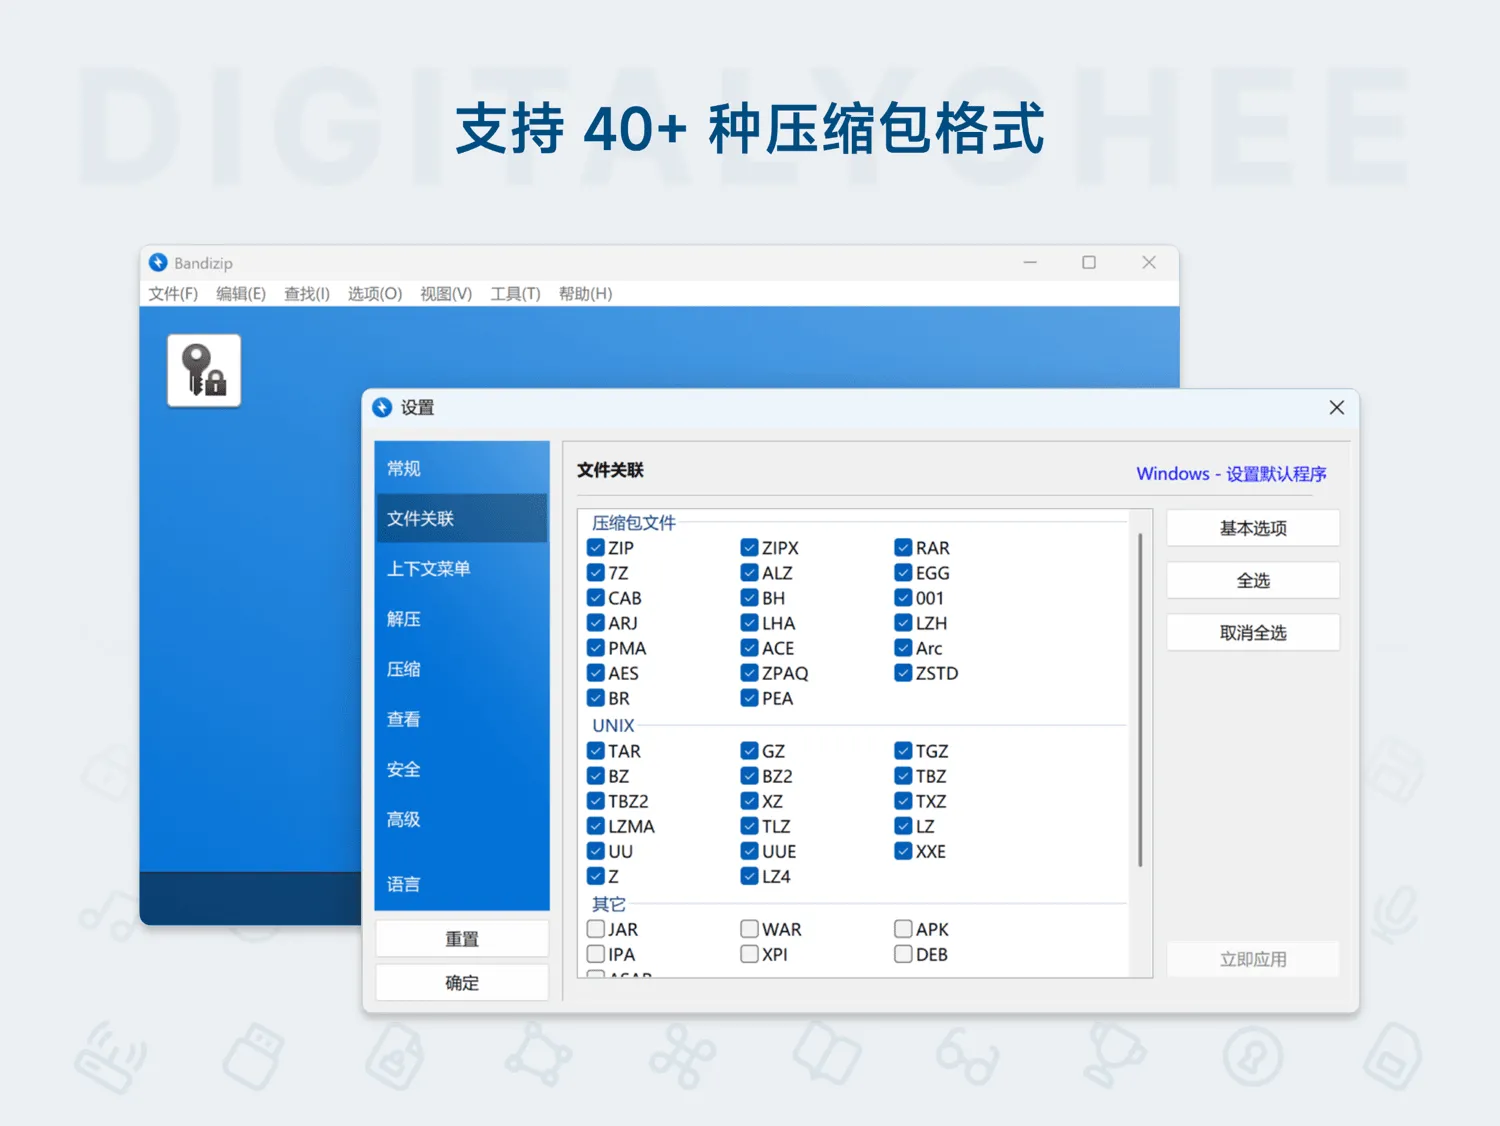Open Windows - 设置默认程序 link

(x=1231, y=474)
